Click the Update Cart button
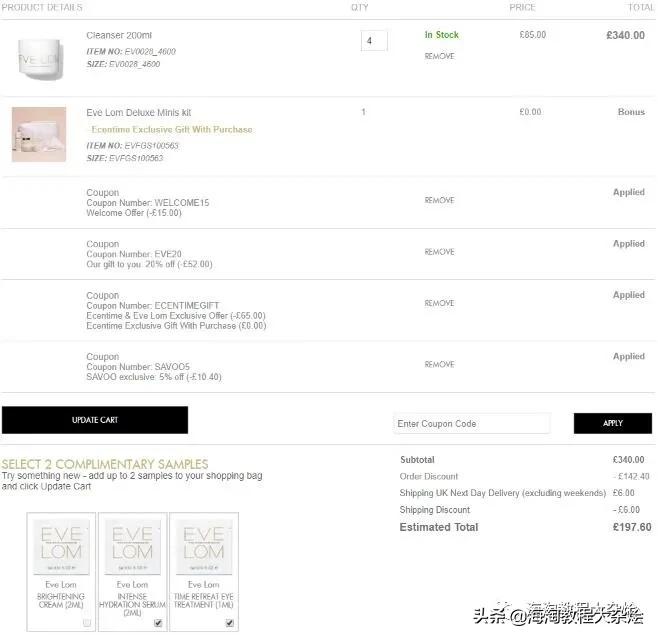Screen dimensions: 658x639 coord(95,420)
